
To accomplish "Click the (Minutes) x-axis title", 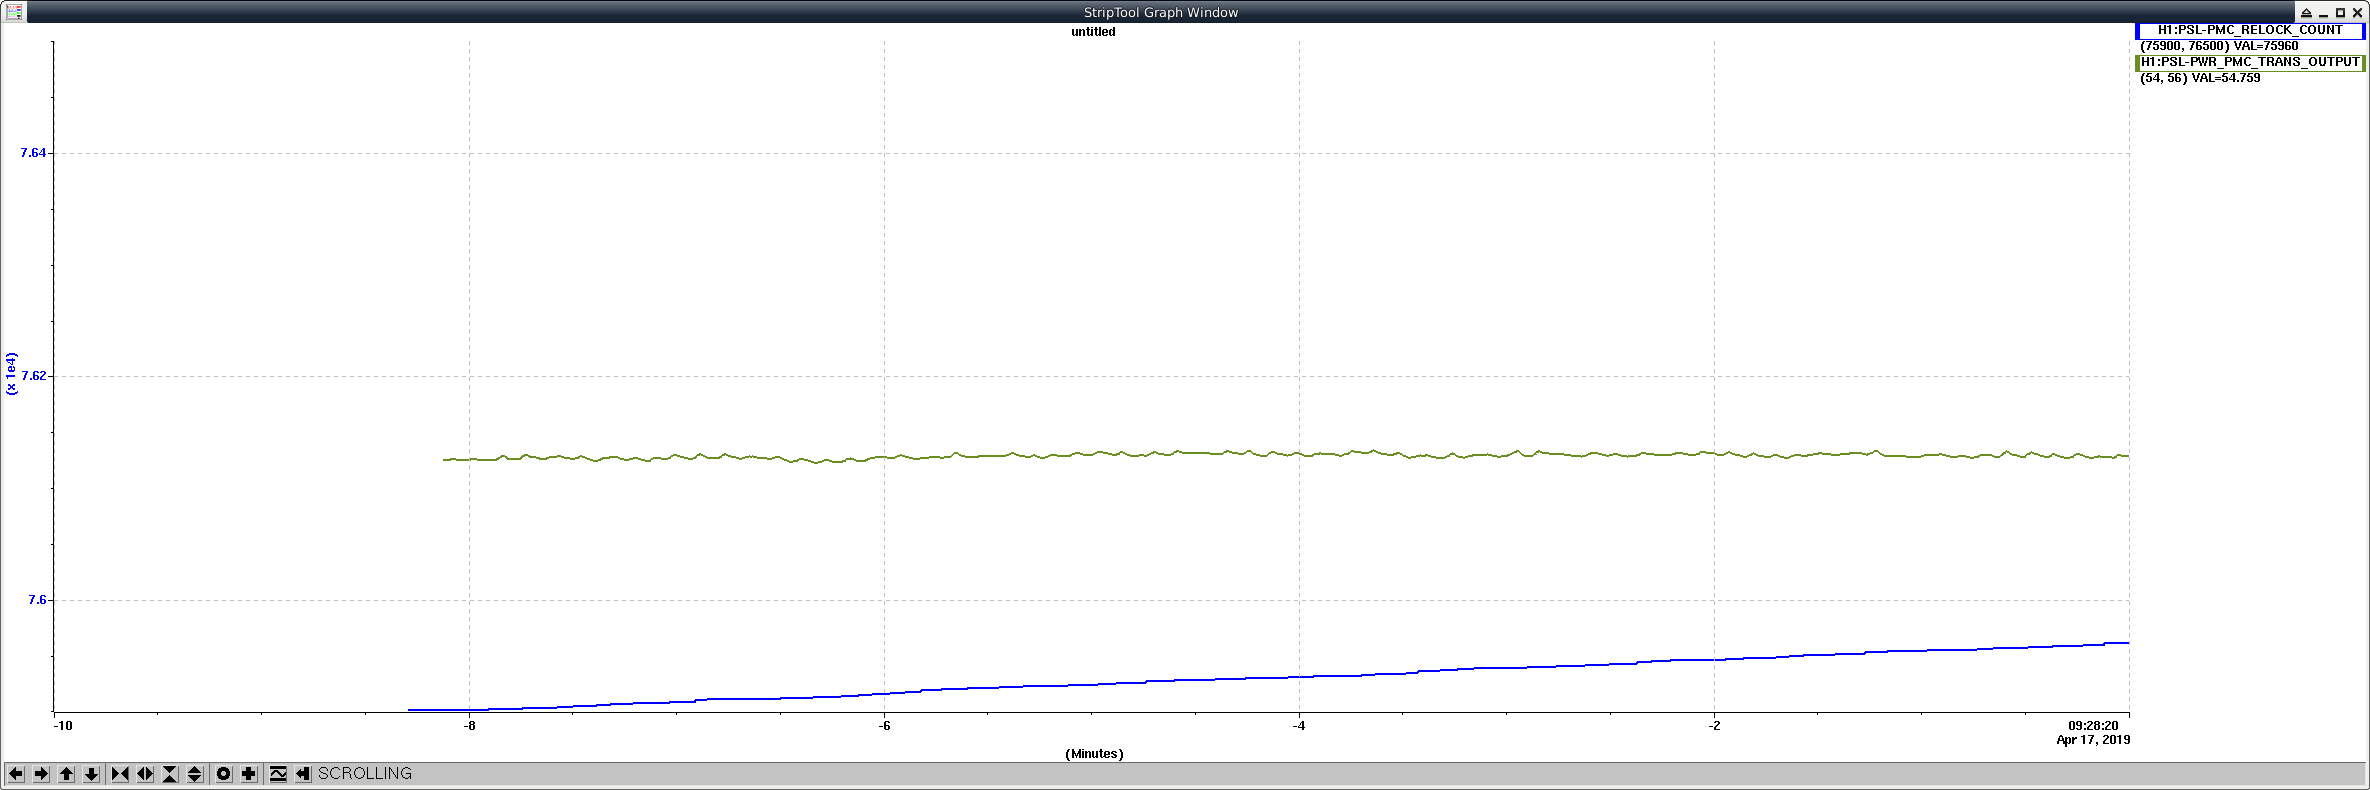I will (x=1094, y=754).
